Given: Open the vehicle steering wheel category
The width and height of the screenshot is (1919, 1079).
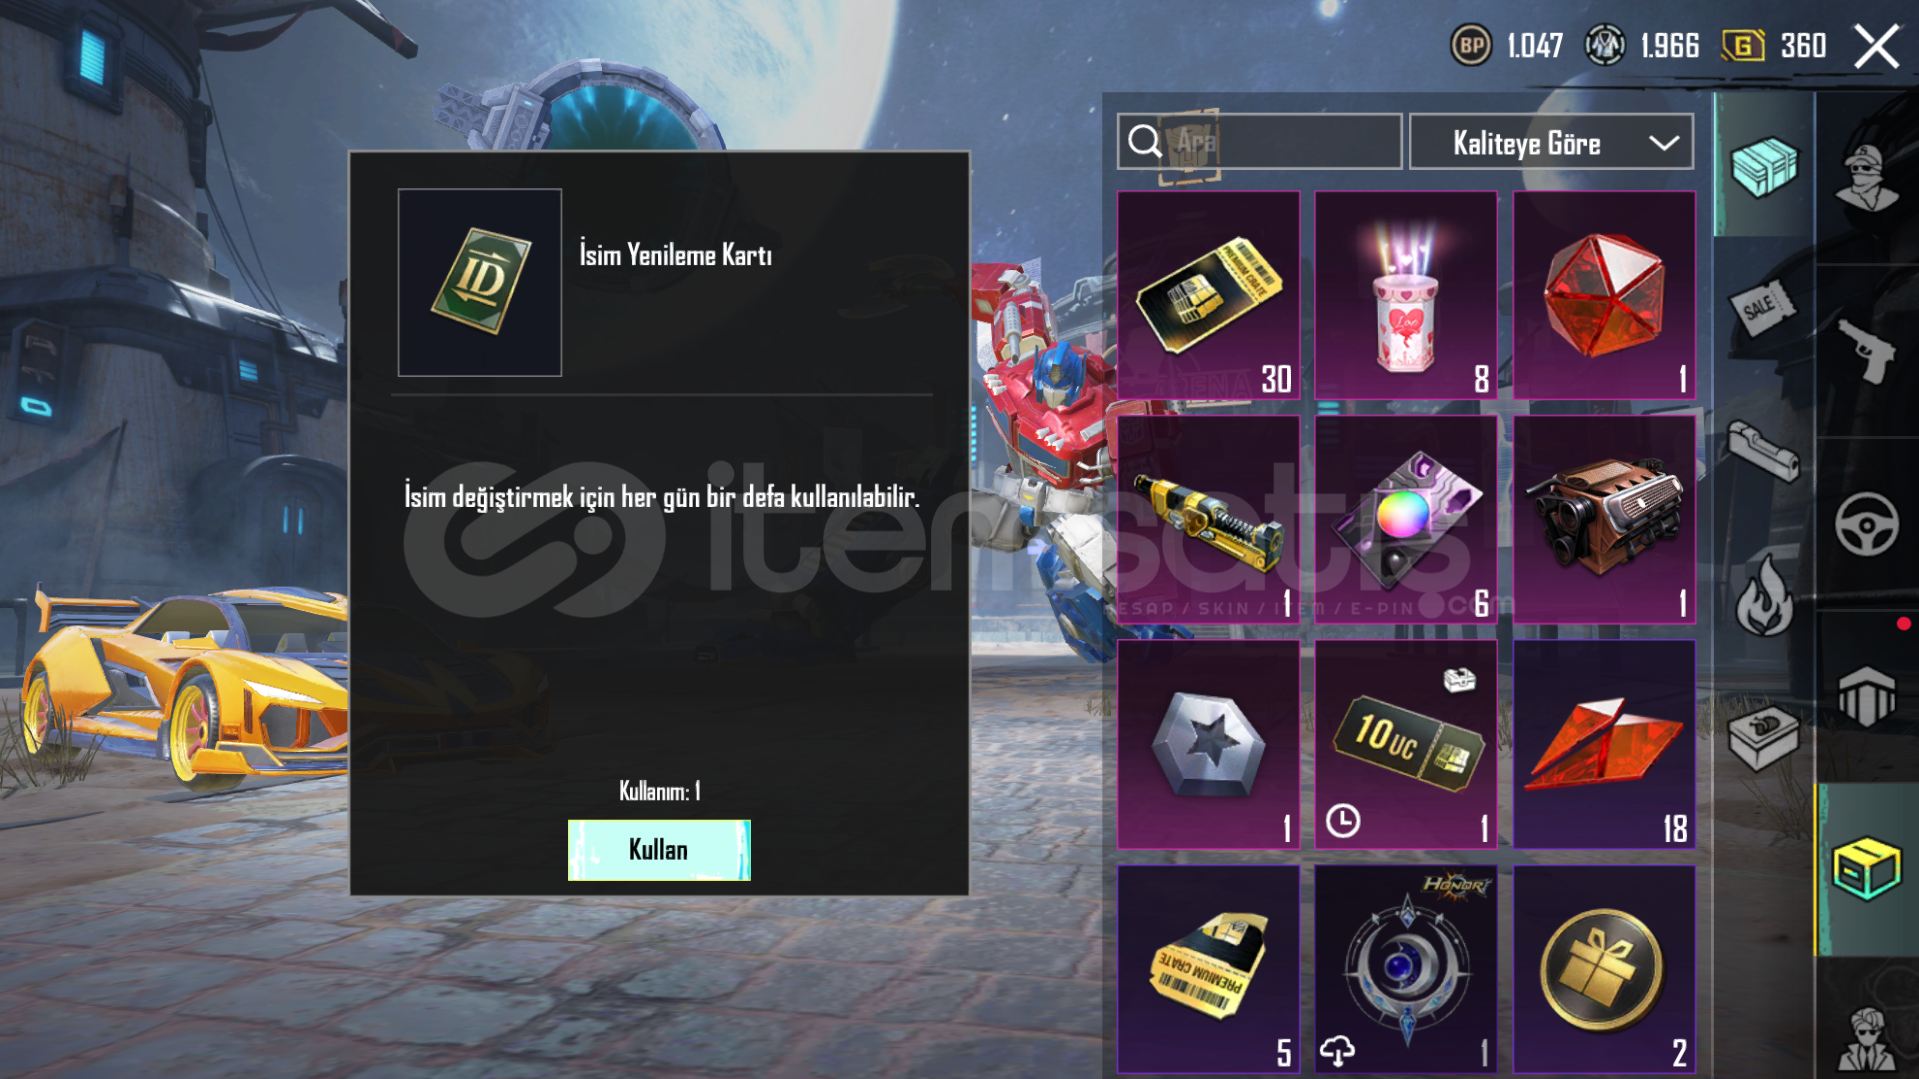Looking at the screenshot, I should click(x=1866, y=524).
